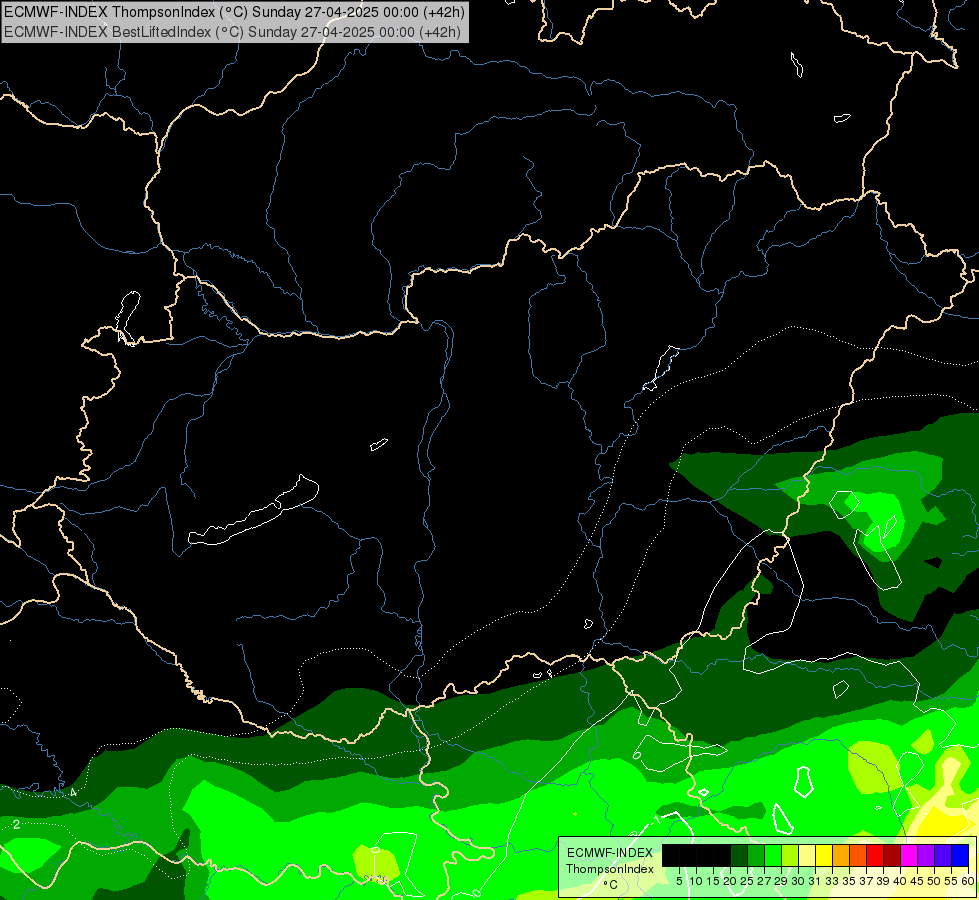
Task: Select the pale yellow 30–31 legend swatch
Action: pyautogui.click(x=807, y=855)
